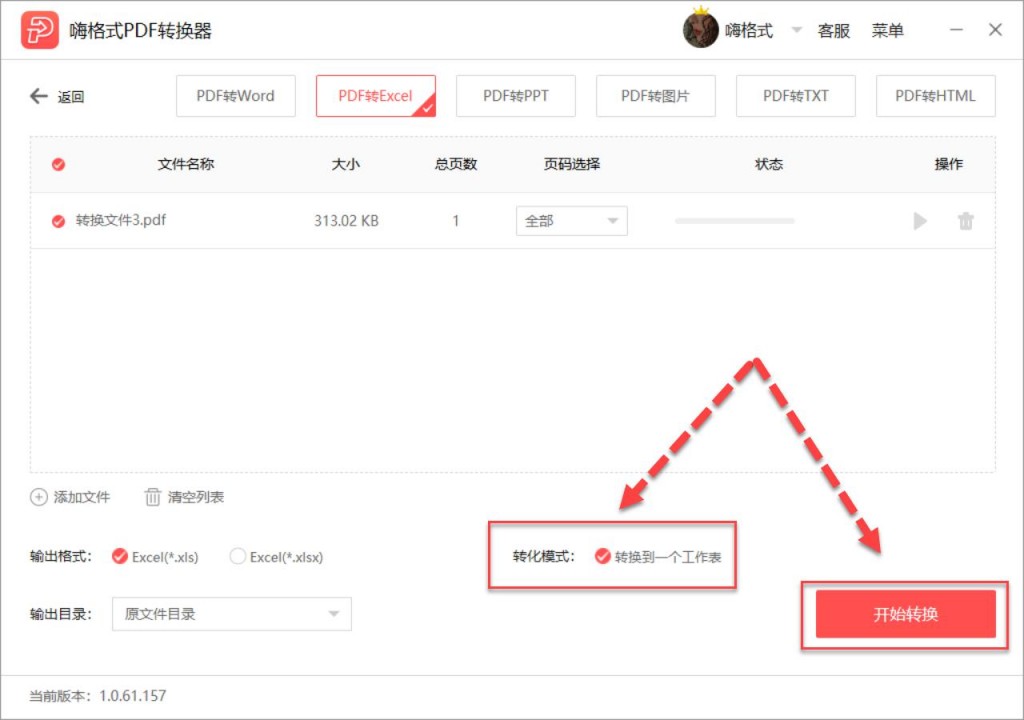Viewport: 1024px width, 720px height.
Task: Switch to the PDF转TXT tab
Action: tap(795, 96)
